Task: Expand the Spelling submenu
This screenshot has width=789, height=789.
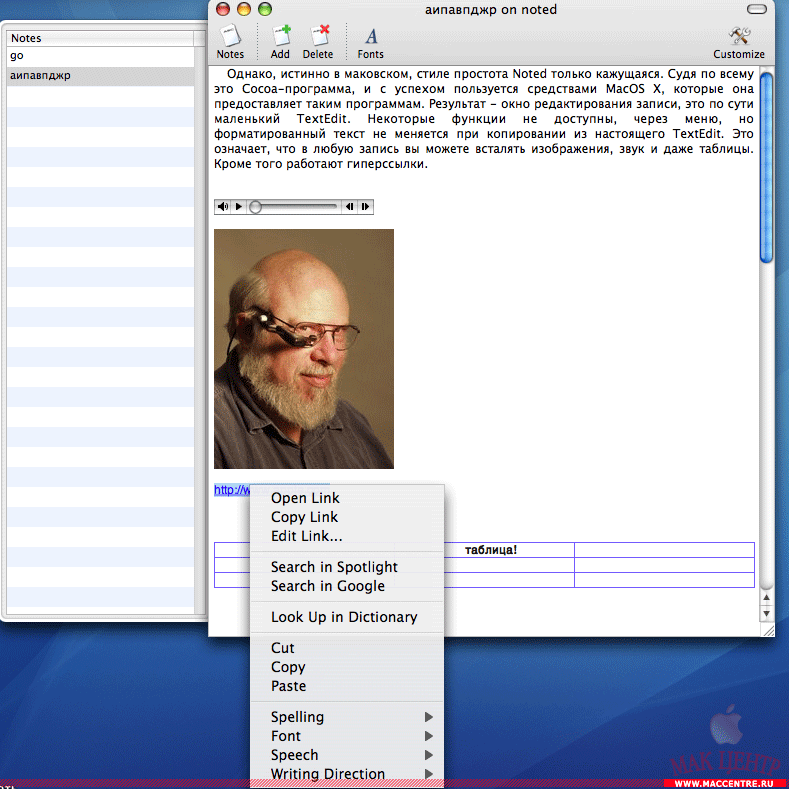Action: 347,717
